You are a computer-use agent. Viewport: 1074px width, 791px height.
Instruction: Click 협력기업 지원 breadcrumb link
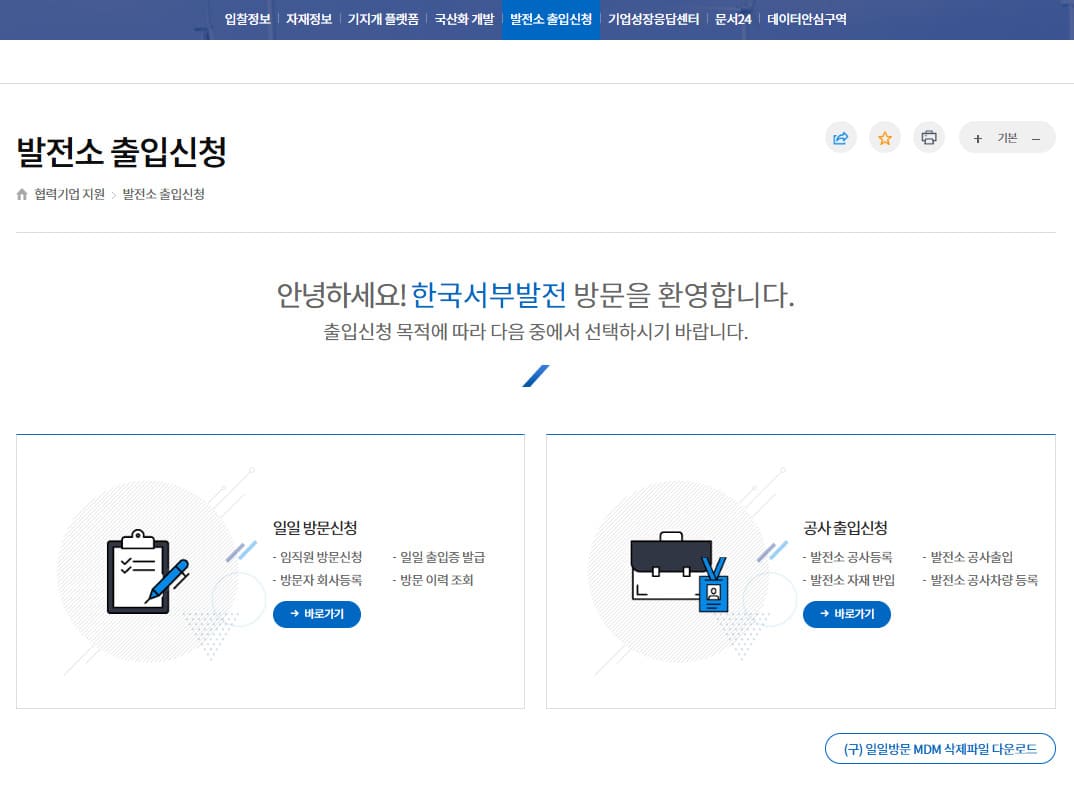70,194
